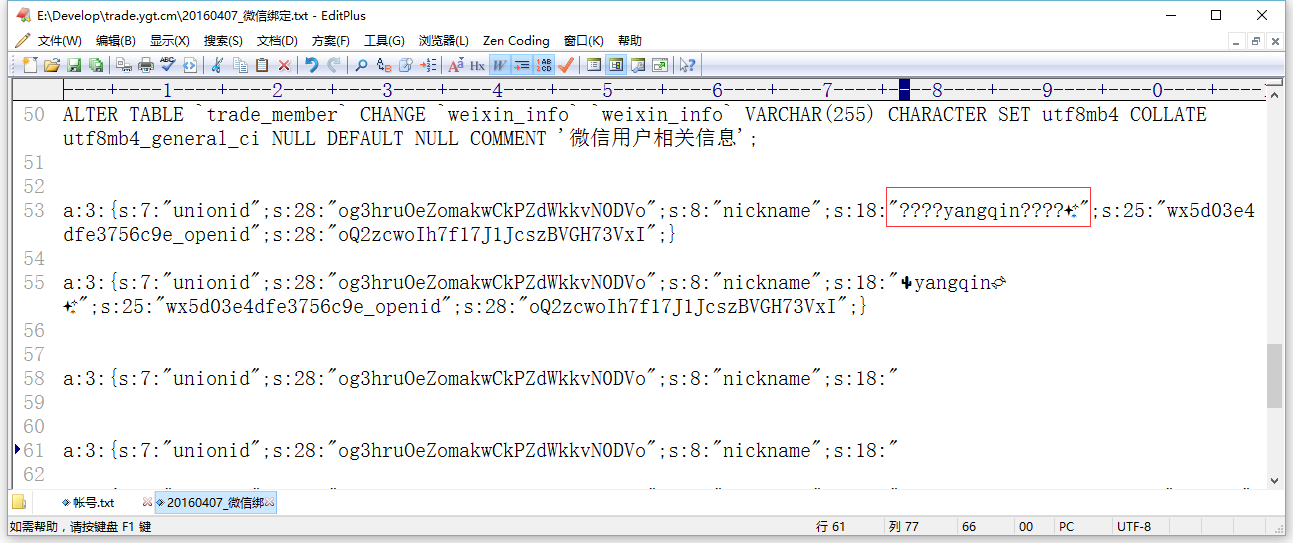This screenshot has height=543, width=1293.
Task: Click the PC line-ending indicator in the status bar
Action: [1067, 527]
